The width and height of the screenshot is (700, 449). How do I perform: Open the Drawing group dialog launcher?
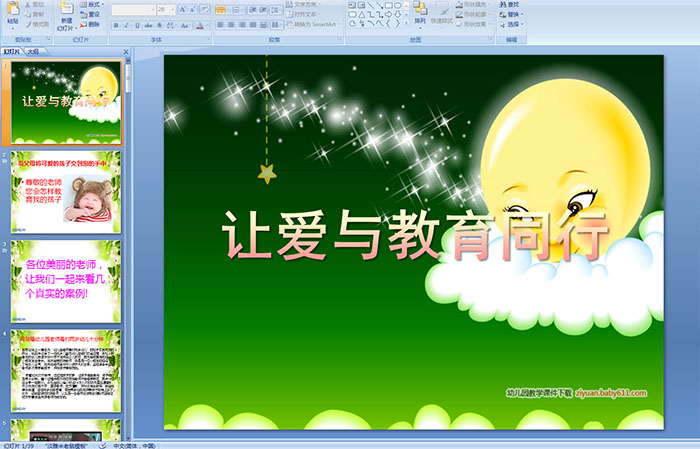[x=491, y=40]
